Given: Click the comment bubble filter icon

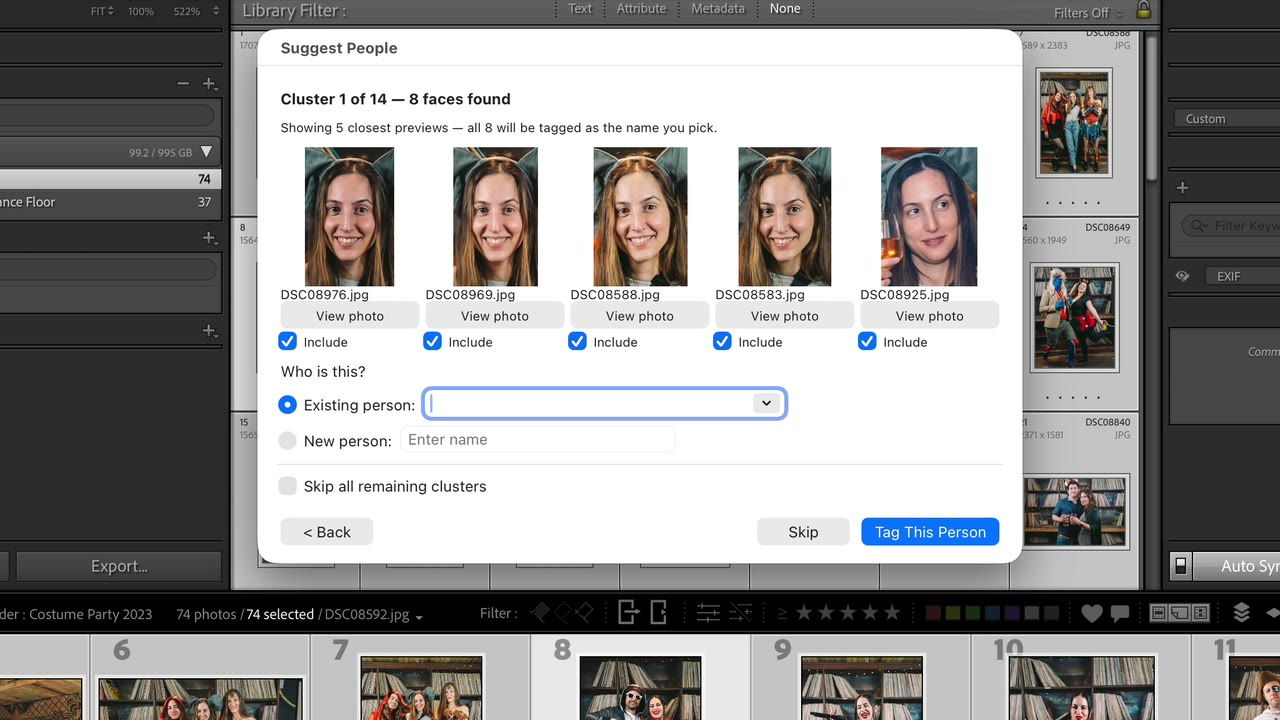Looking at the screenshot, I should 1119,613.
